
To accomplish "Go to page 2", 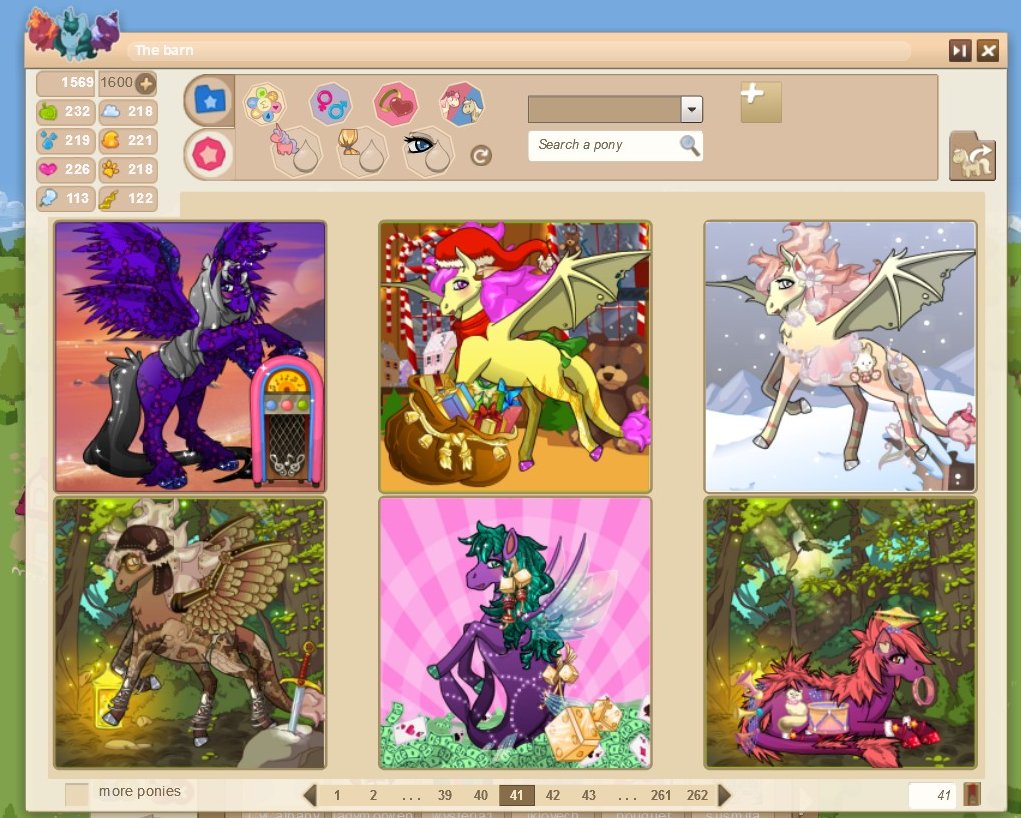I will coord(373,795).
